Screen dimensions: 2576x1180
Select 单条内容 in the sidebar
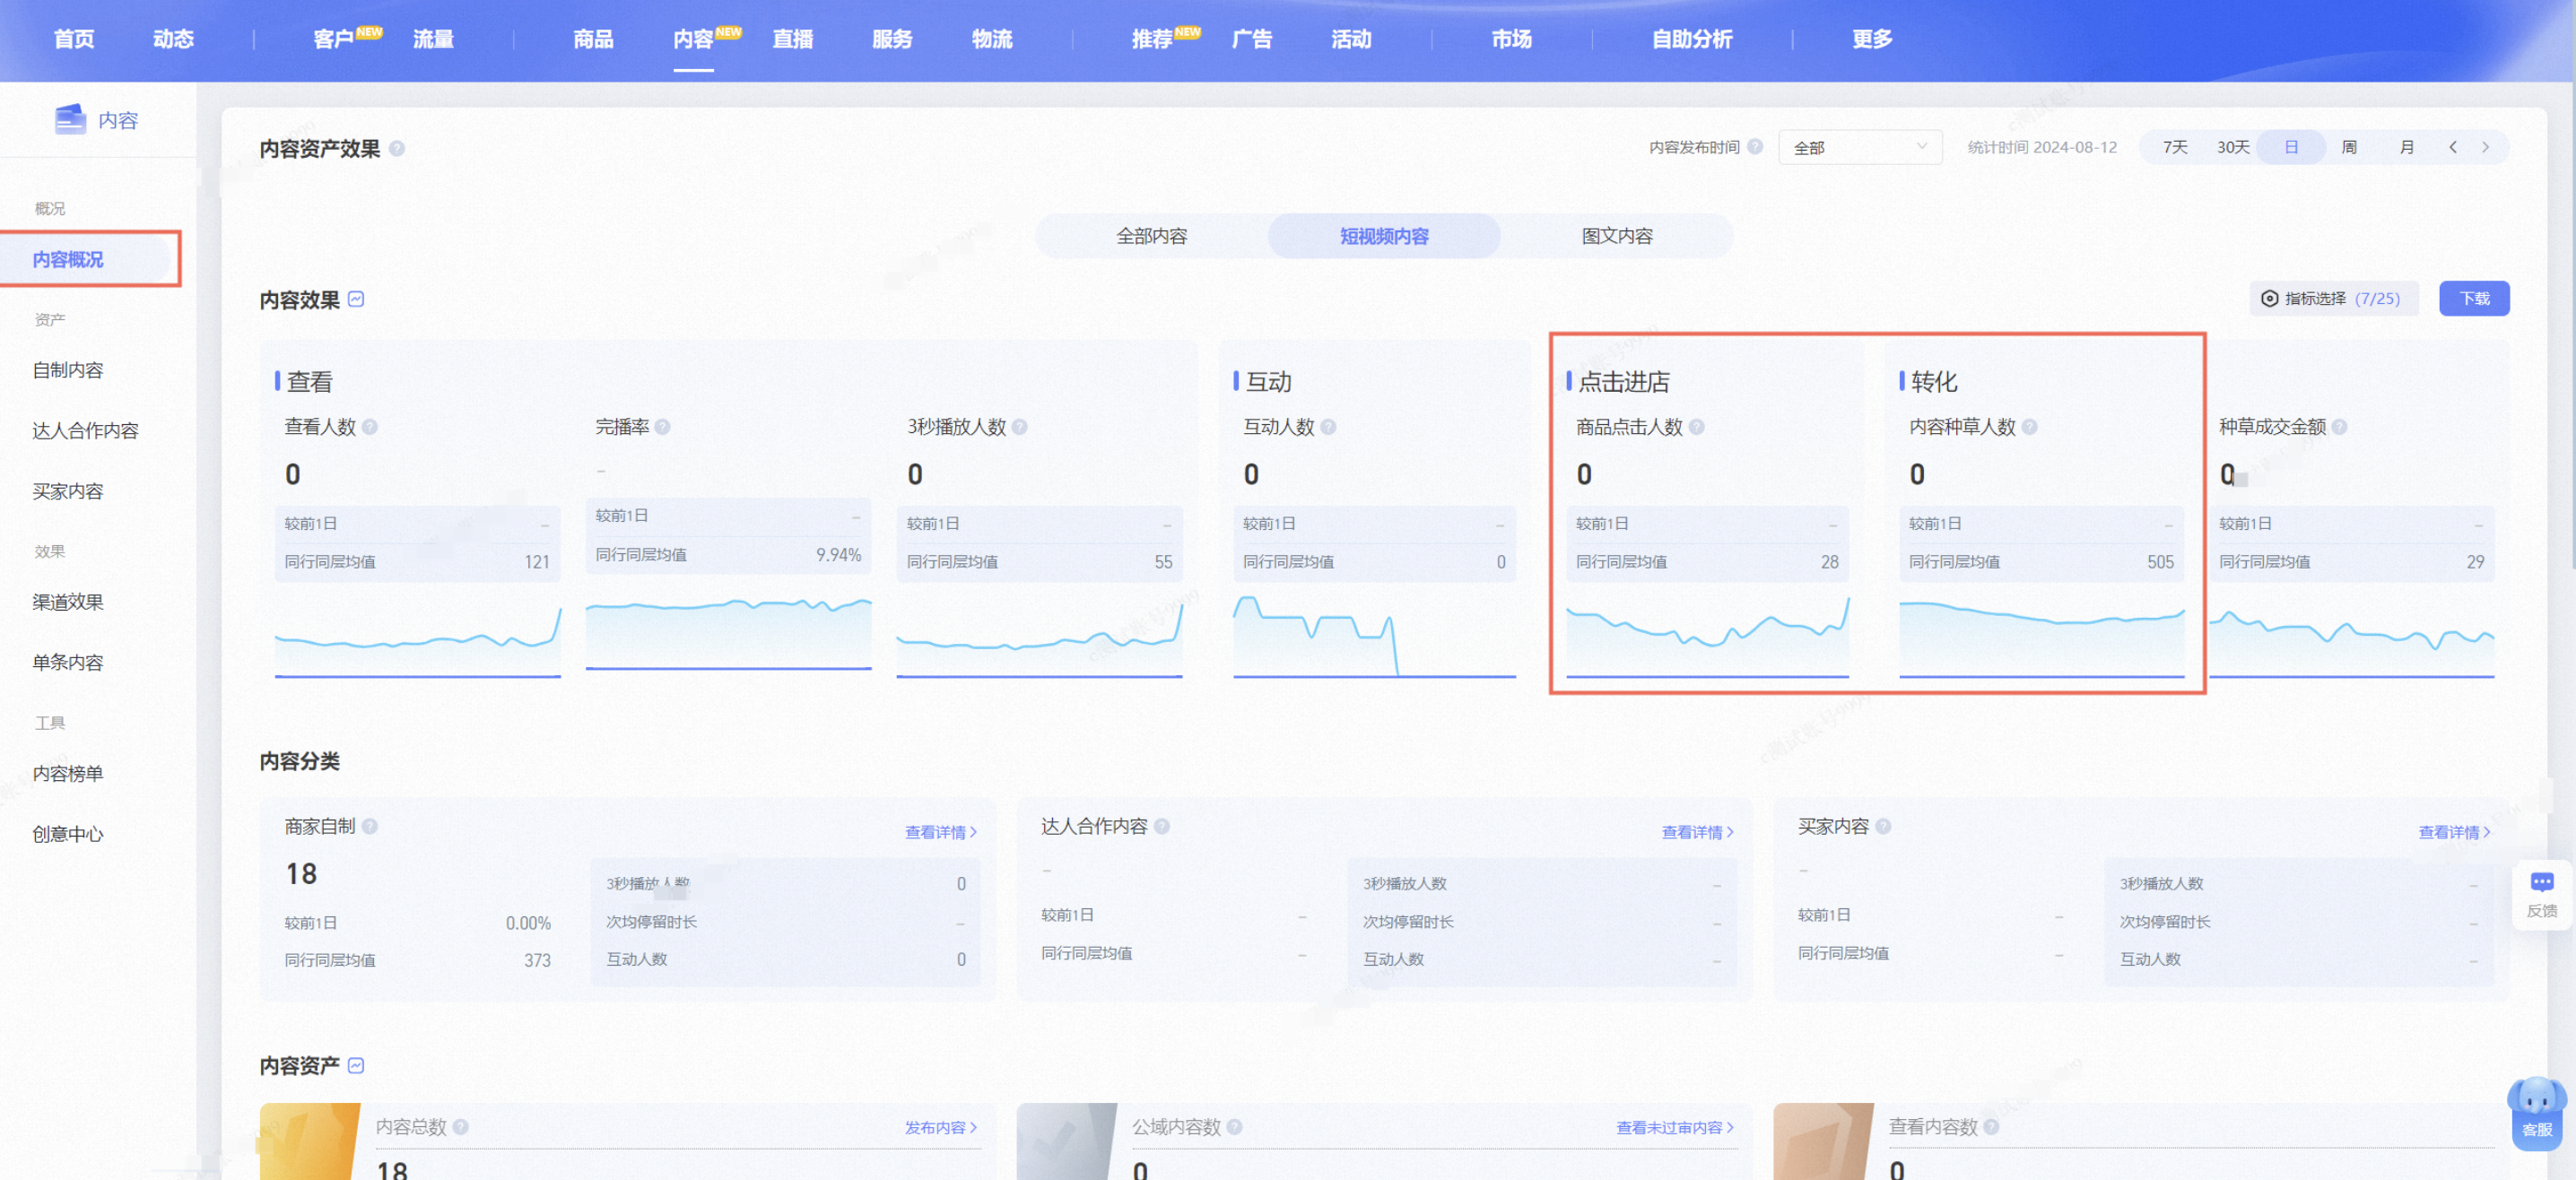[68, 662]
